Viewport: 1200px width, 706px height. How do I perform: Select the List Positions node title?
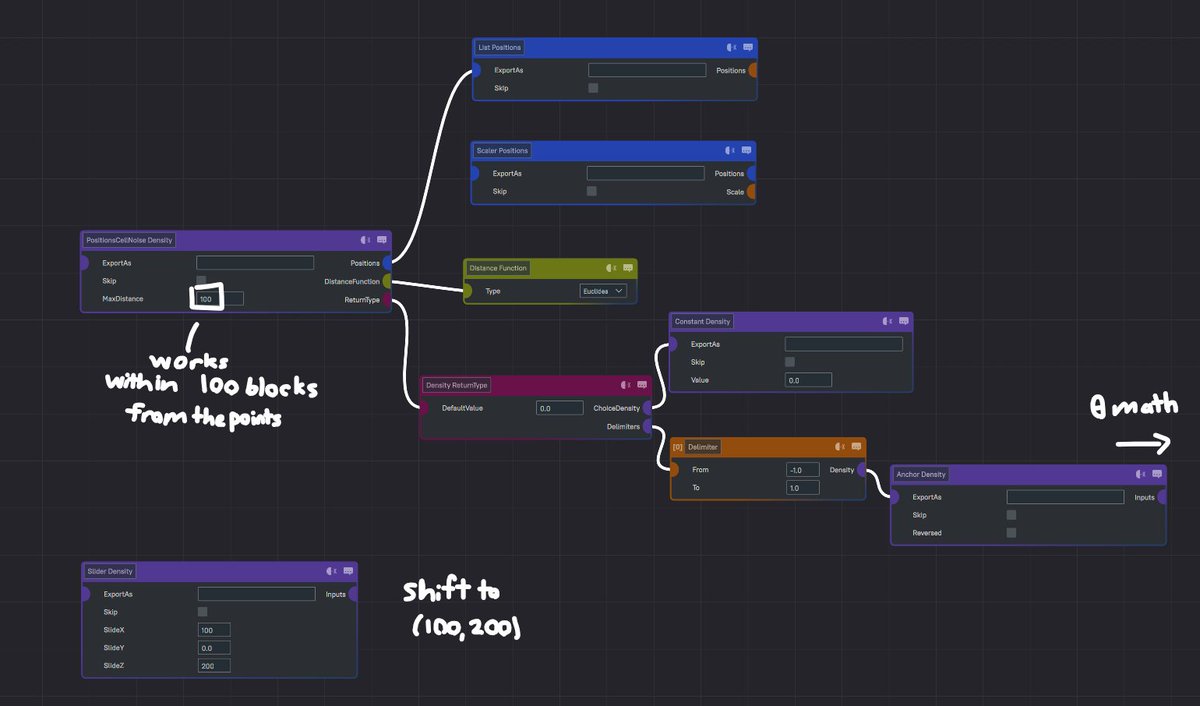(x=499, y=47)
